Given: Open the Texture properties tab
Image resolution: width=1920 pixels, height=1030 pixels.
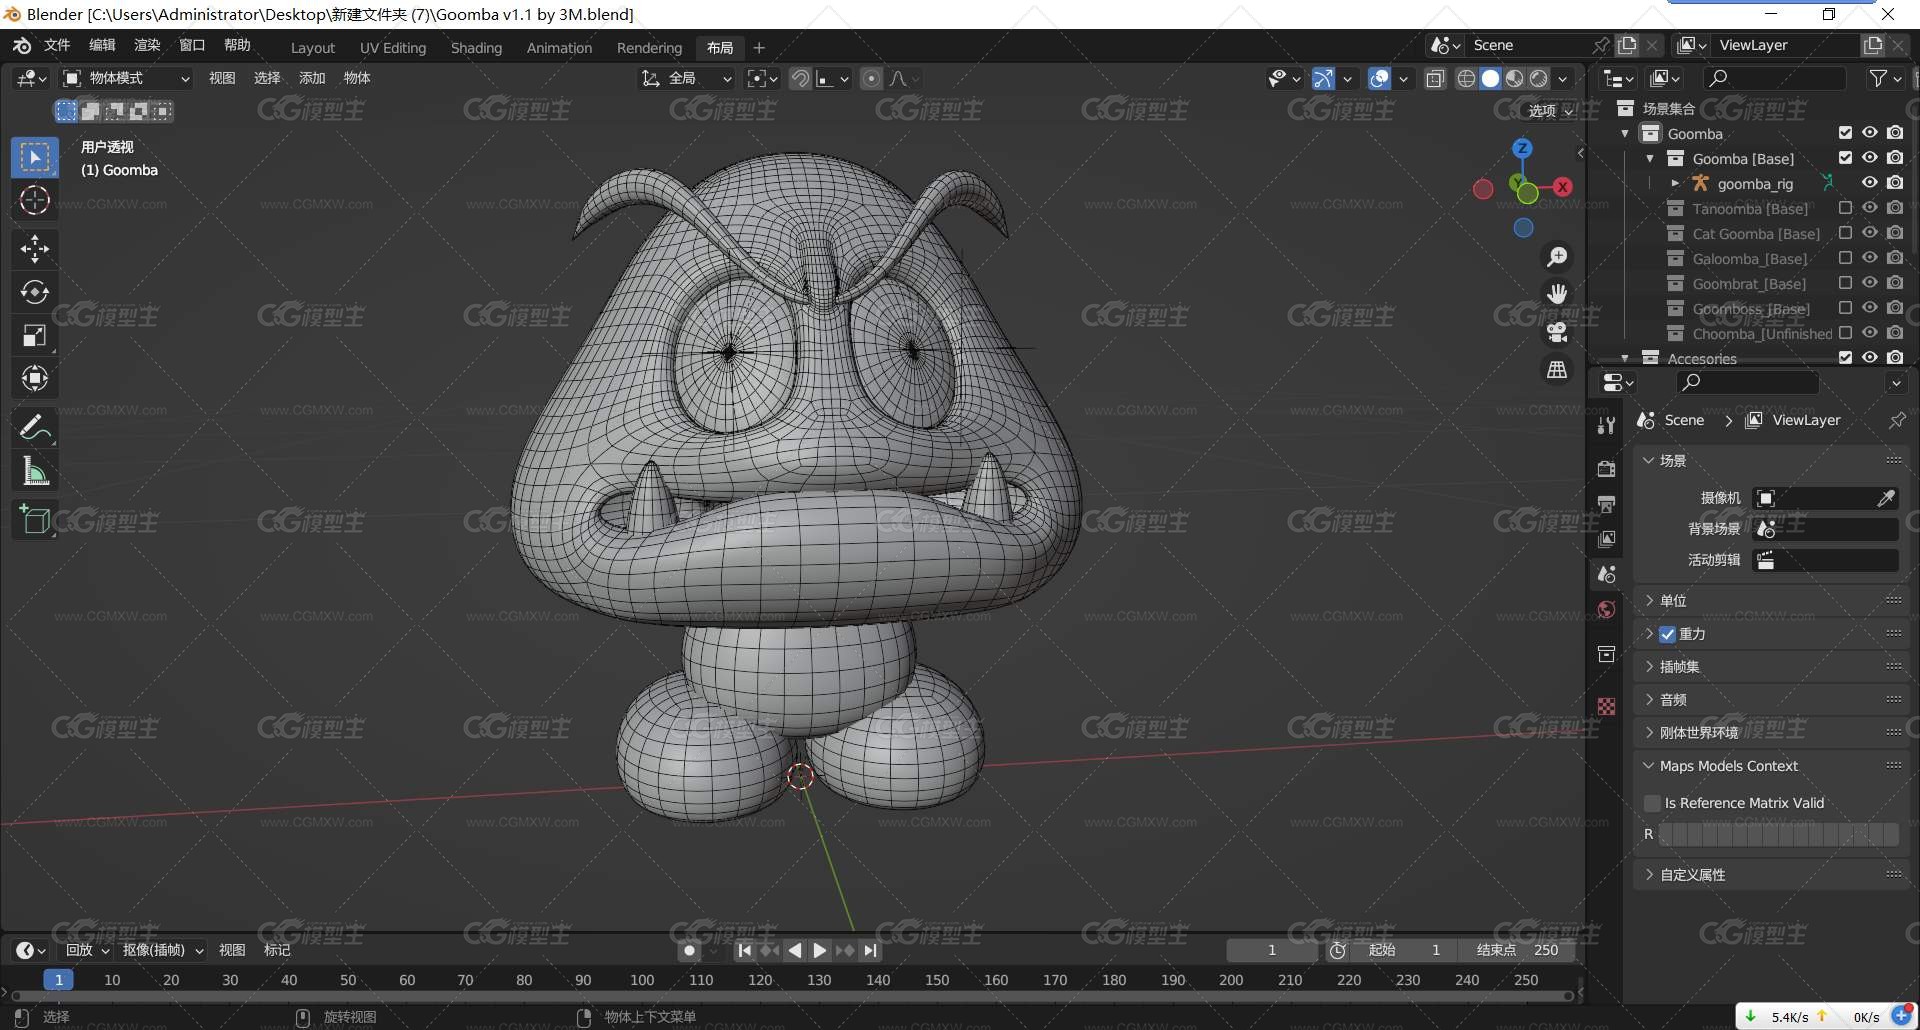Looking at the screenshot, I should point(1606,706).
